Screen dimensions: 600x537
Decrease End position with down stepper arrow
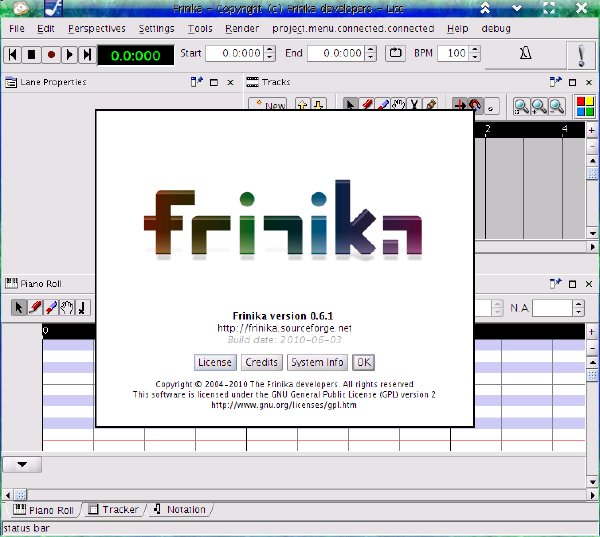point(370,57)
